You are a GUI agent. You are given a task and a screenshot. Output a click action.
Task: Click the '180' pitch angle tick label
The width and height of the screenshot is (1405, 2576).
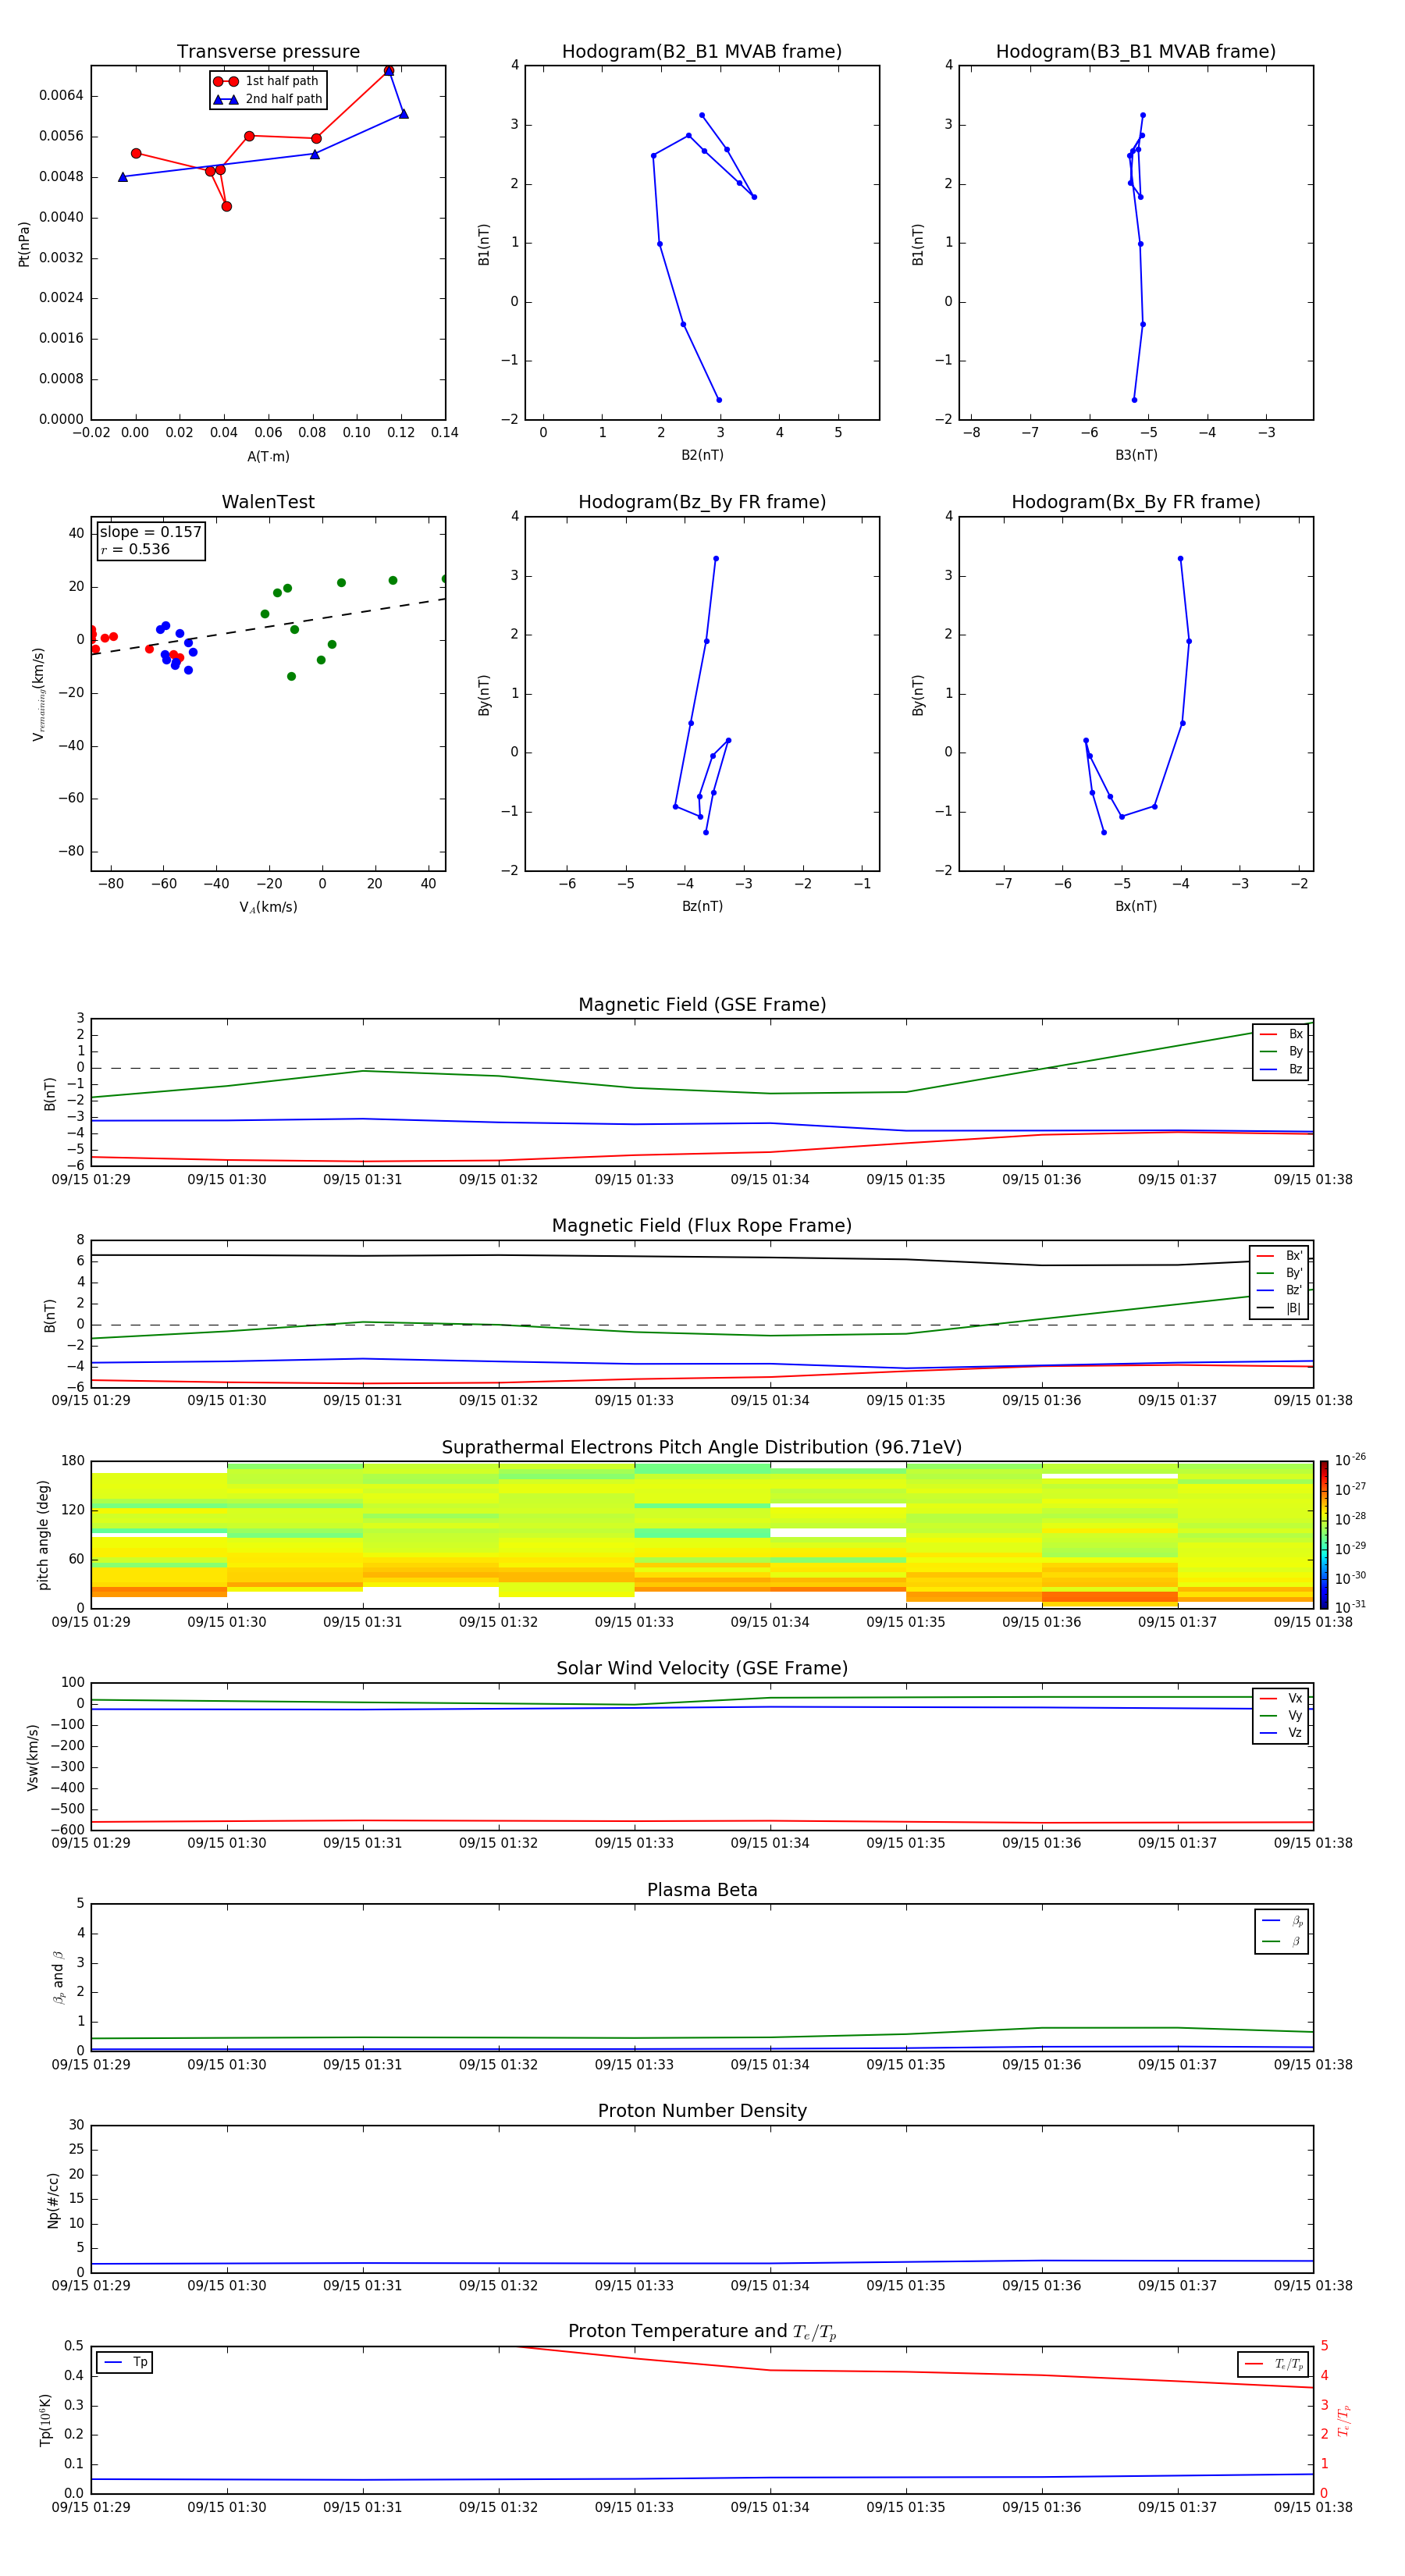pos(73,1461)
